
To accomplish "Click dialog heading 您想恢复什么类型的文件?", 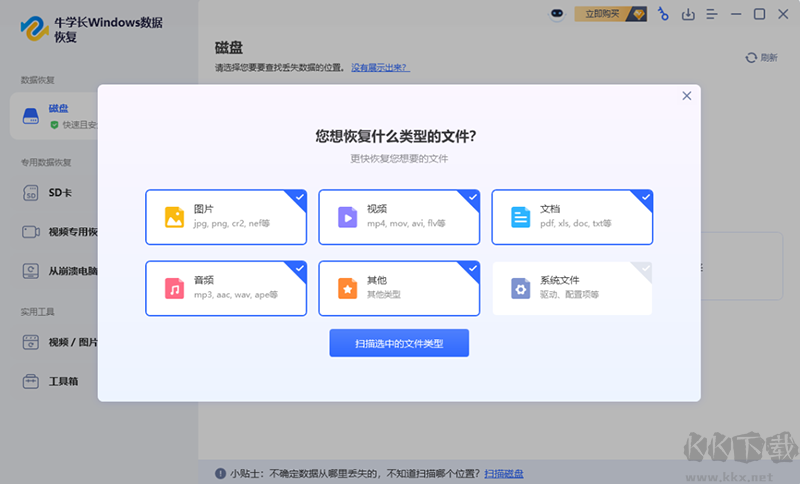I will (x=396, y=136).
